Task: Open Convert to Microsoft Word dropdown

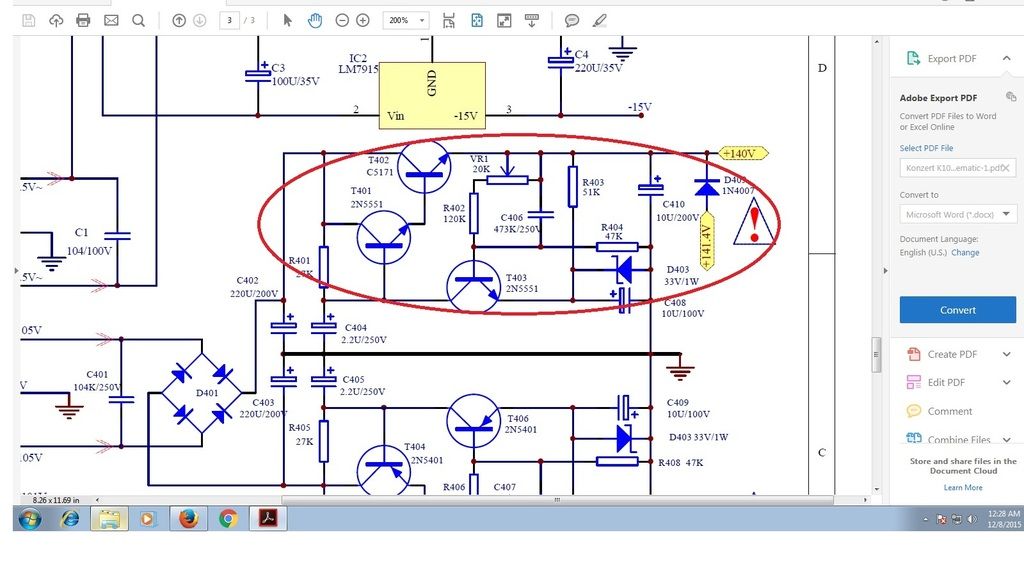Action: pos(958,214)
